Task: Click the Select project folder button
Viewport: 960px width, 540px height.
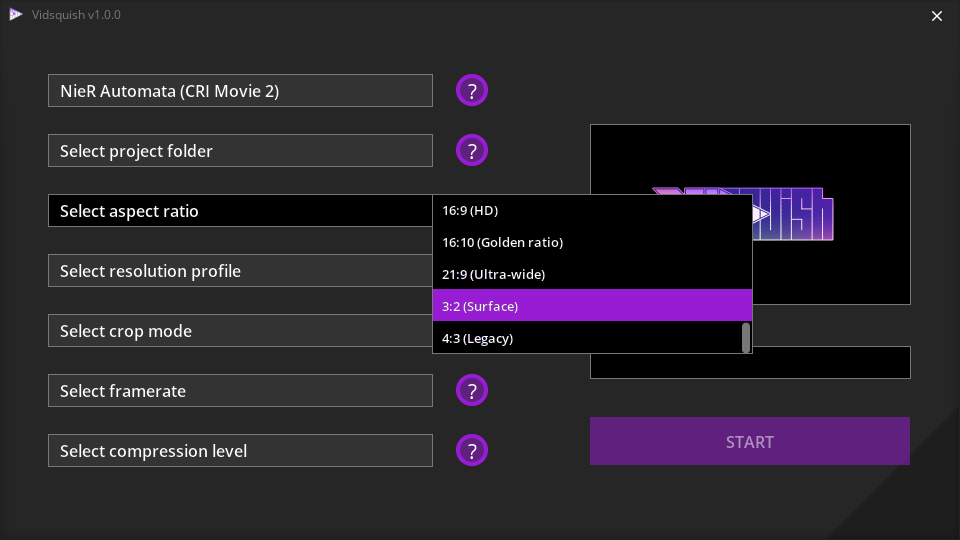Action: pos(240,151)
